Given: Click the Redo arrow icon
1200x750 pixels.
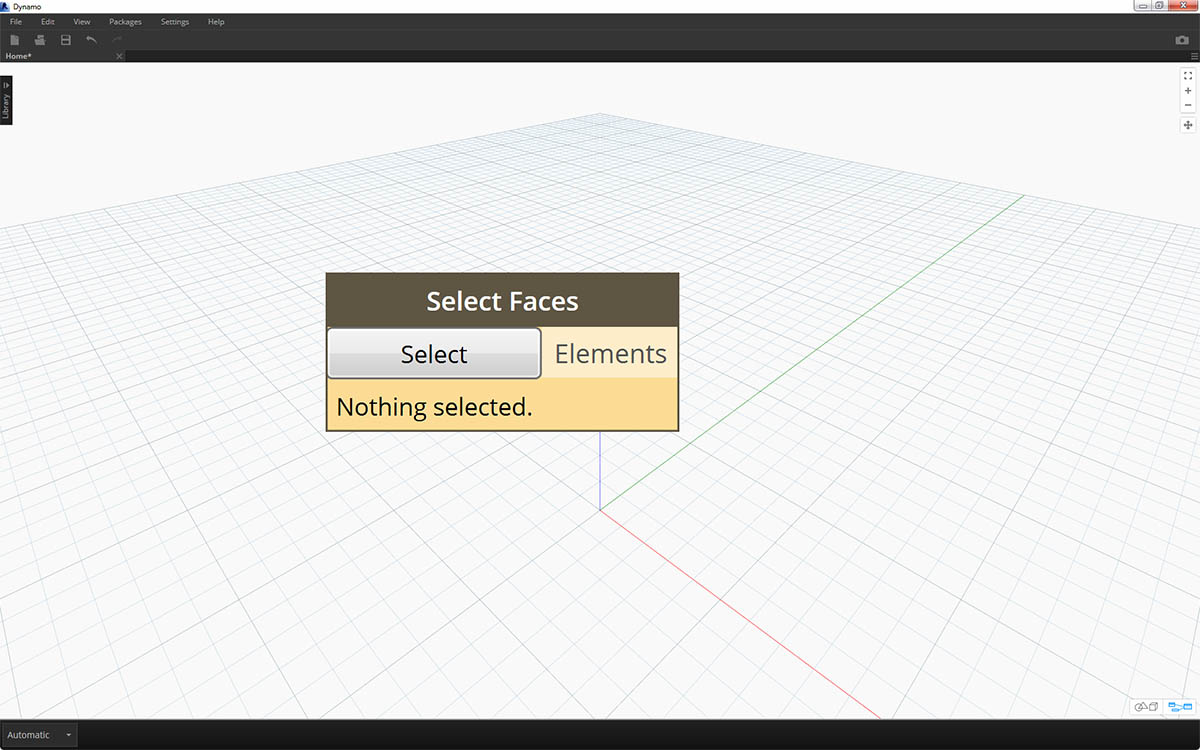Looking at the screenshot, I should pyautogui.click(x=117, y=40).
